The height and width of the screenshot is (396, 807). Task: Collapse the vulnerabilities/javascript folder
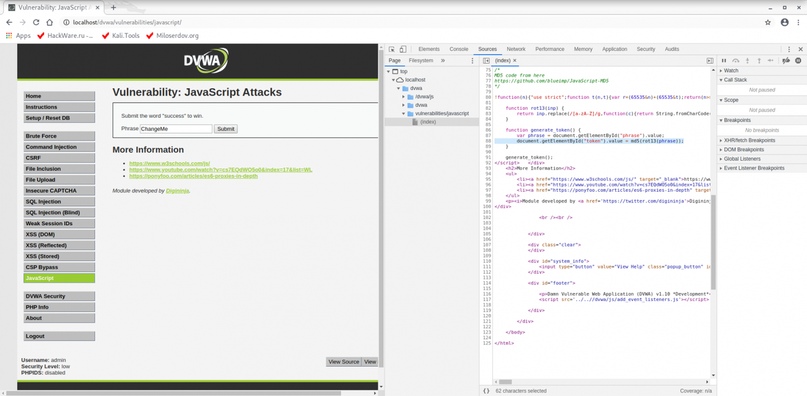[x=404, y=113]
